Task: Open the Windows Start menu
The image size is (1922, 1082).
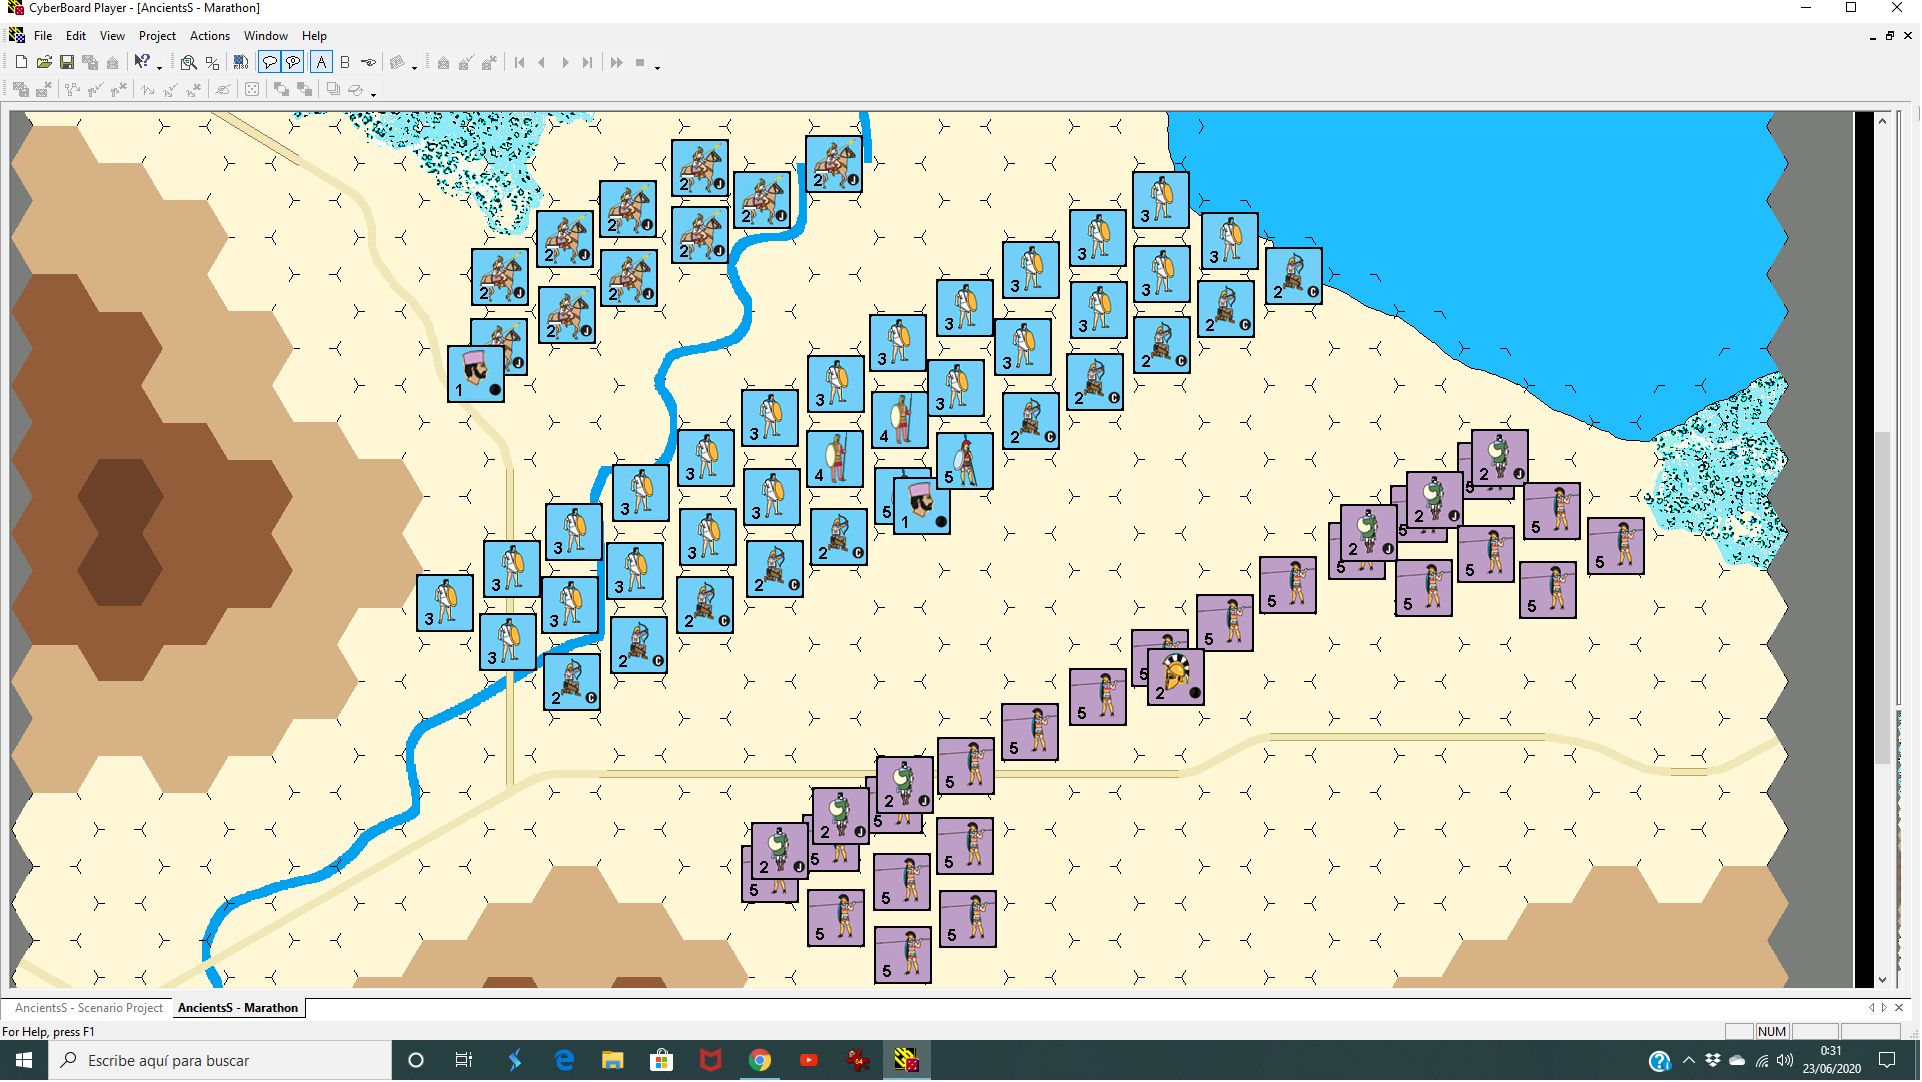Action: 24,1061
